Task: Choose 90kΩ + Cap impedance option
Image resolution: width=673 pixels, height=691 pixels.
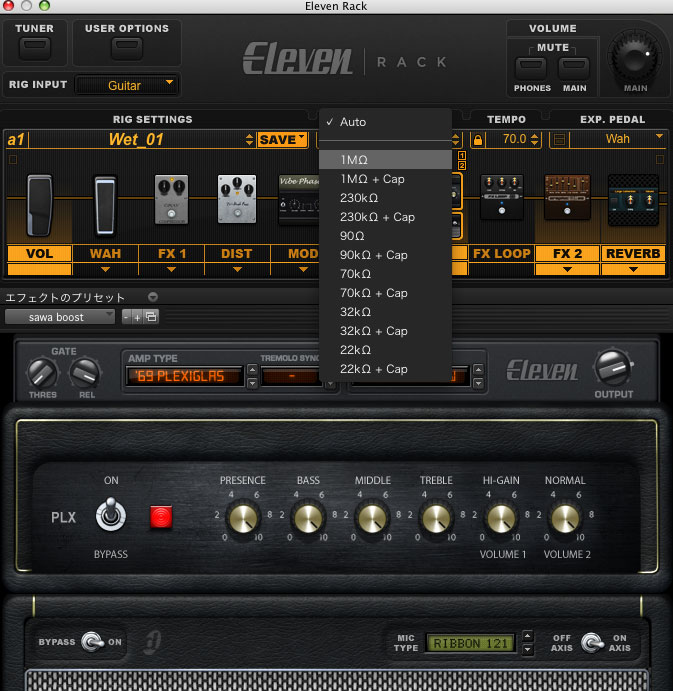Action: click(x=385, y=255)
